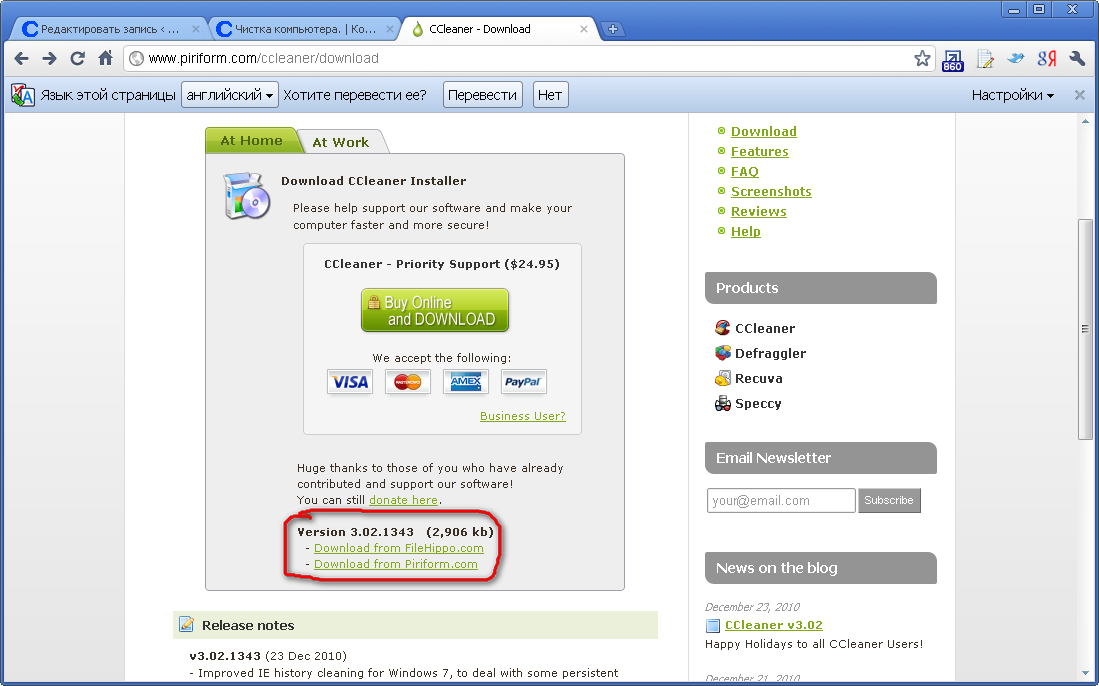Open the Download sidebar link

click(764, 132)
